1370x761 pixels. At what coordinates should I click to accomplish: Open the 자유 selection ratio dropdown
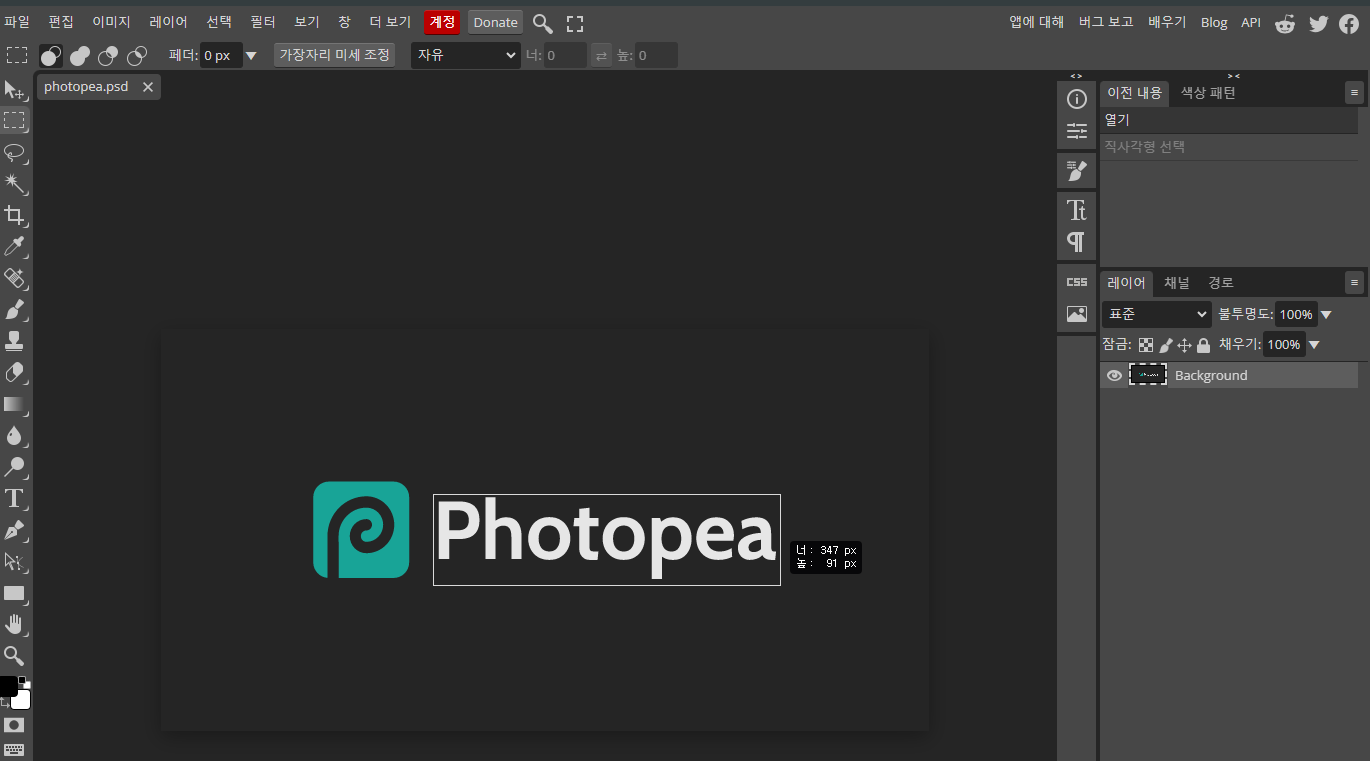pos(466,56)
